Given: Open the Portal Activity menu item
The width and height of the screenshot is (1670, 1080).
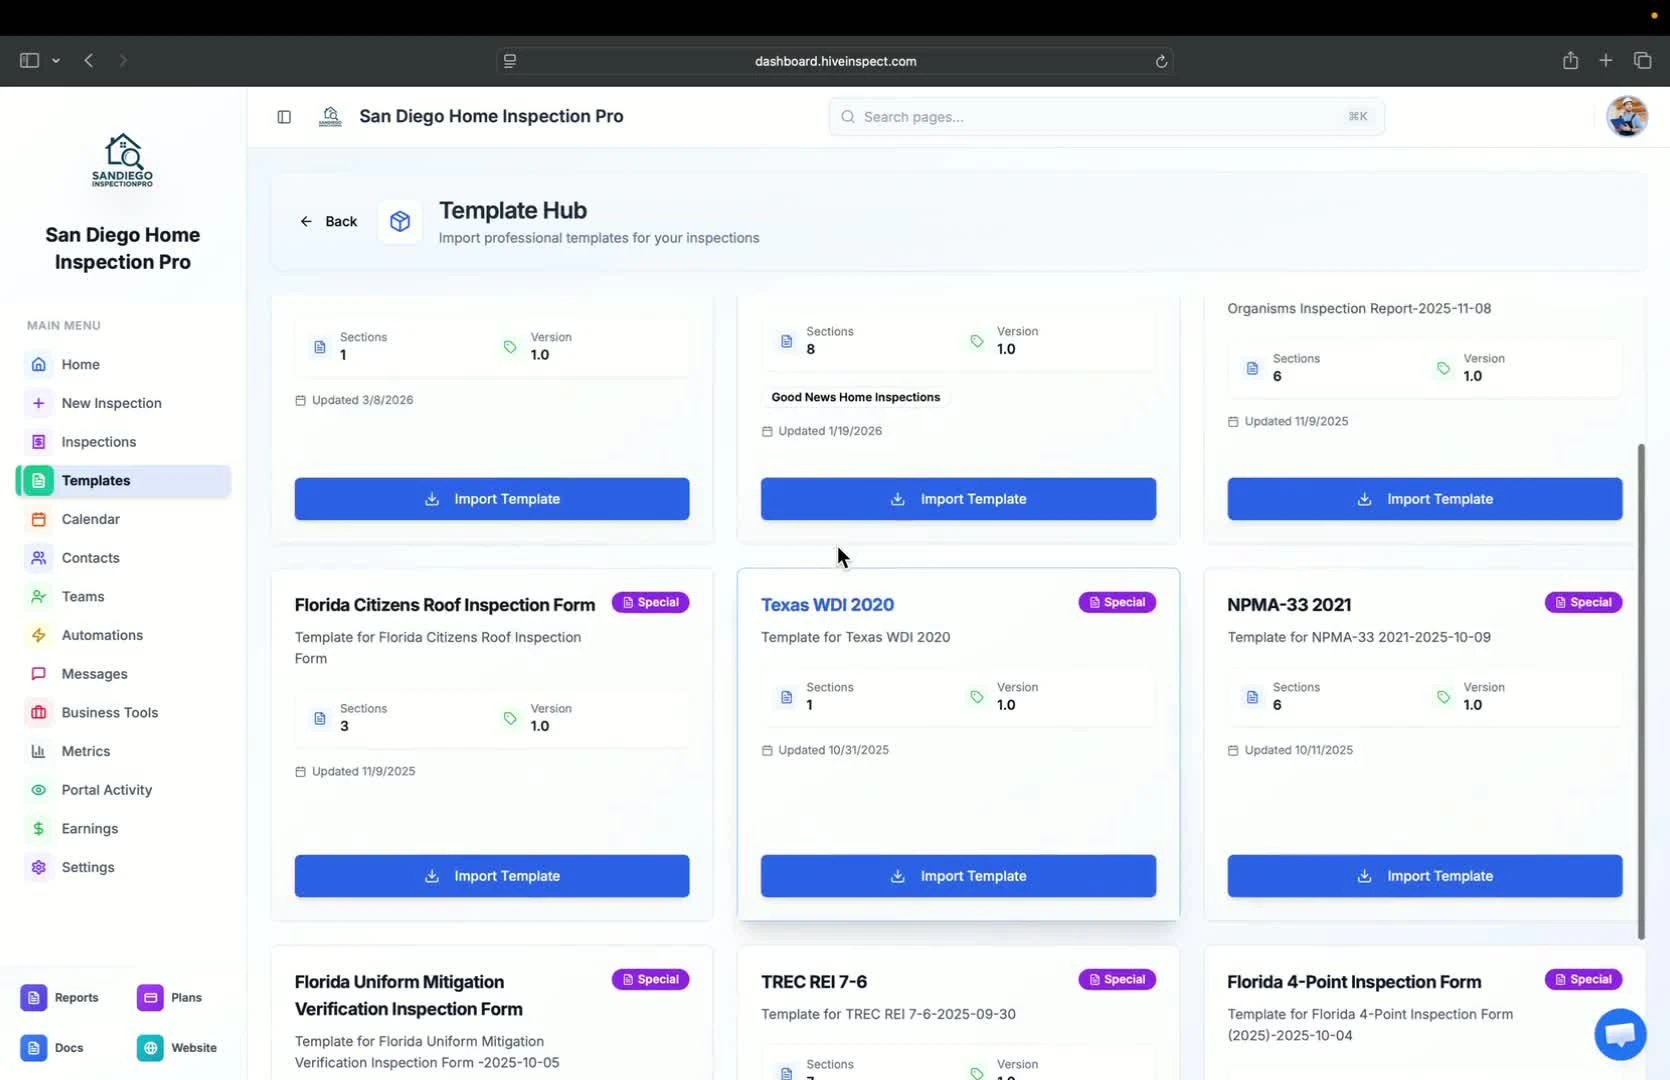Looking at the screenshot, I should [x=124, y=790].
